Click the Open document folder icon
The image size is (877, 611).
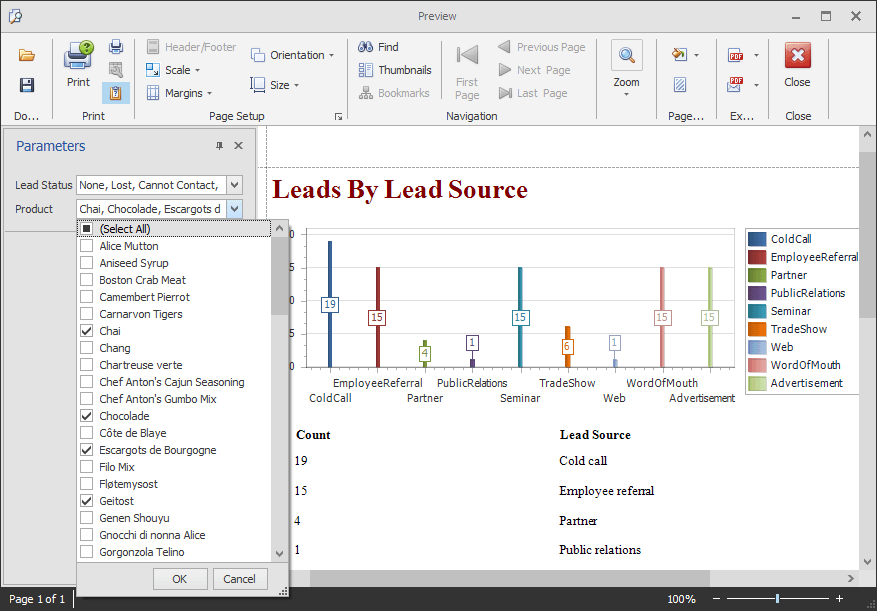click(x=27, y=55)
